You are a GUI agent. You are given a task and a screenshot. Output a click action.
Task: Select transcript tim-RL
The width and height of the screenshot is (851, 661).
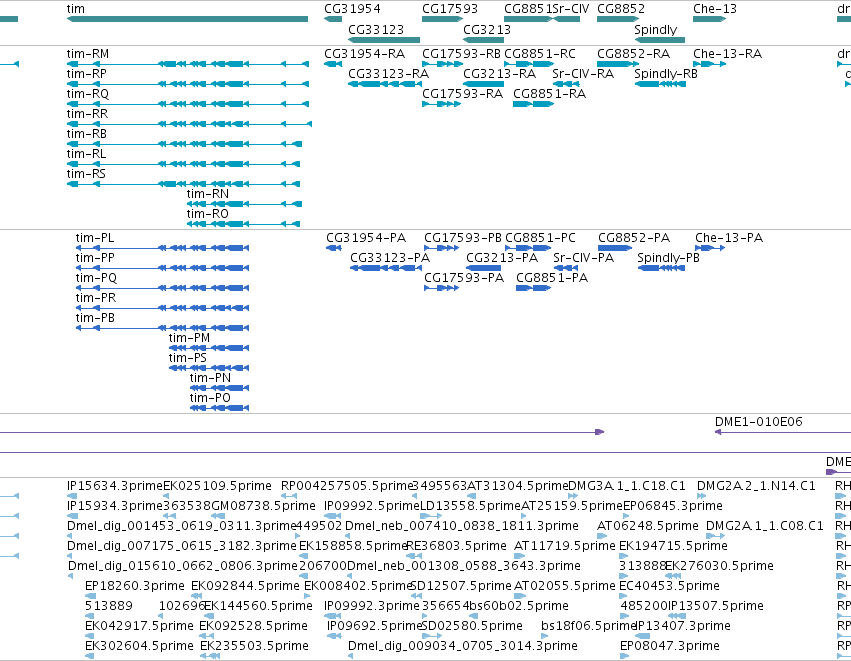click(x=183, y=164)
